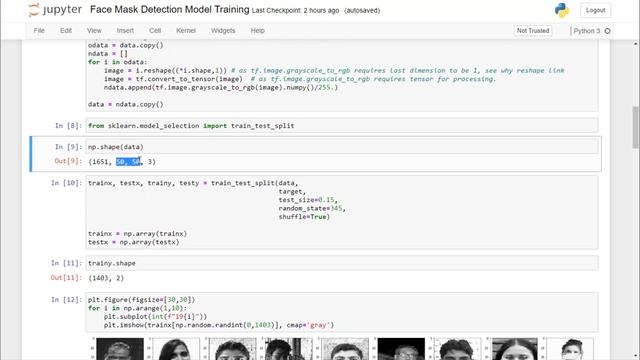Viewport: 640px width, 360px height.
Task: Open the File menu
Action: 39,31
